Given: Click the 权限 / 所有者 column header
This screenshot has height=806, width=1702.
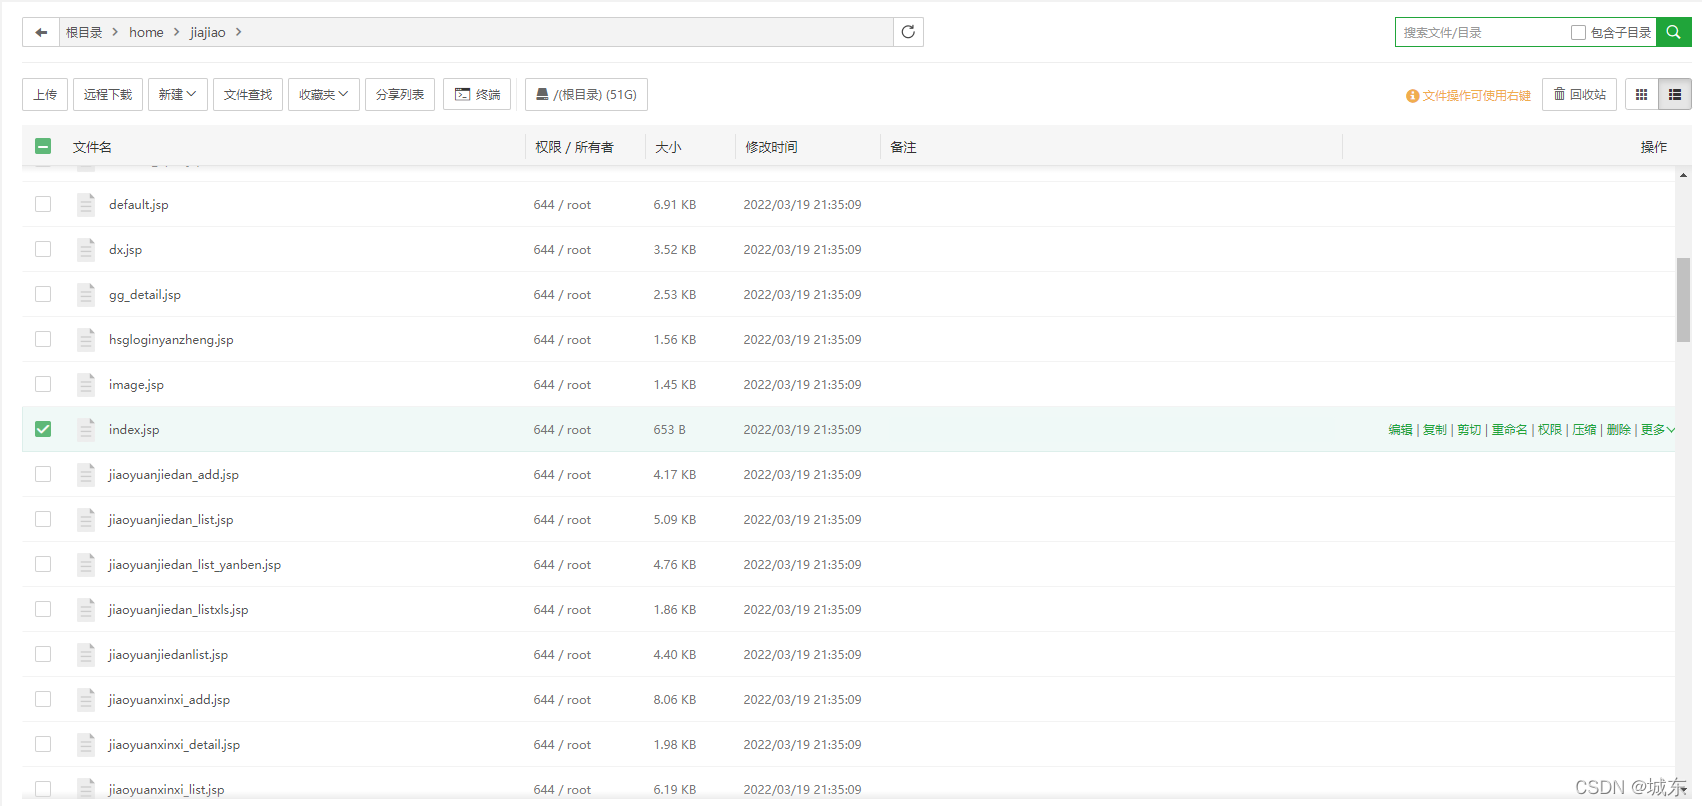Looking at the screenshot, I should click(x=574, y=147).
